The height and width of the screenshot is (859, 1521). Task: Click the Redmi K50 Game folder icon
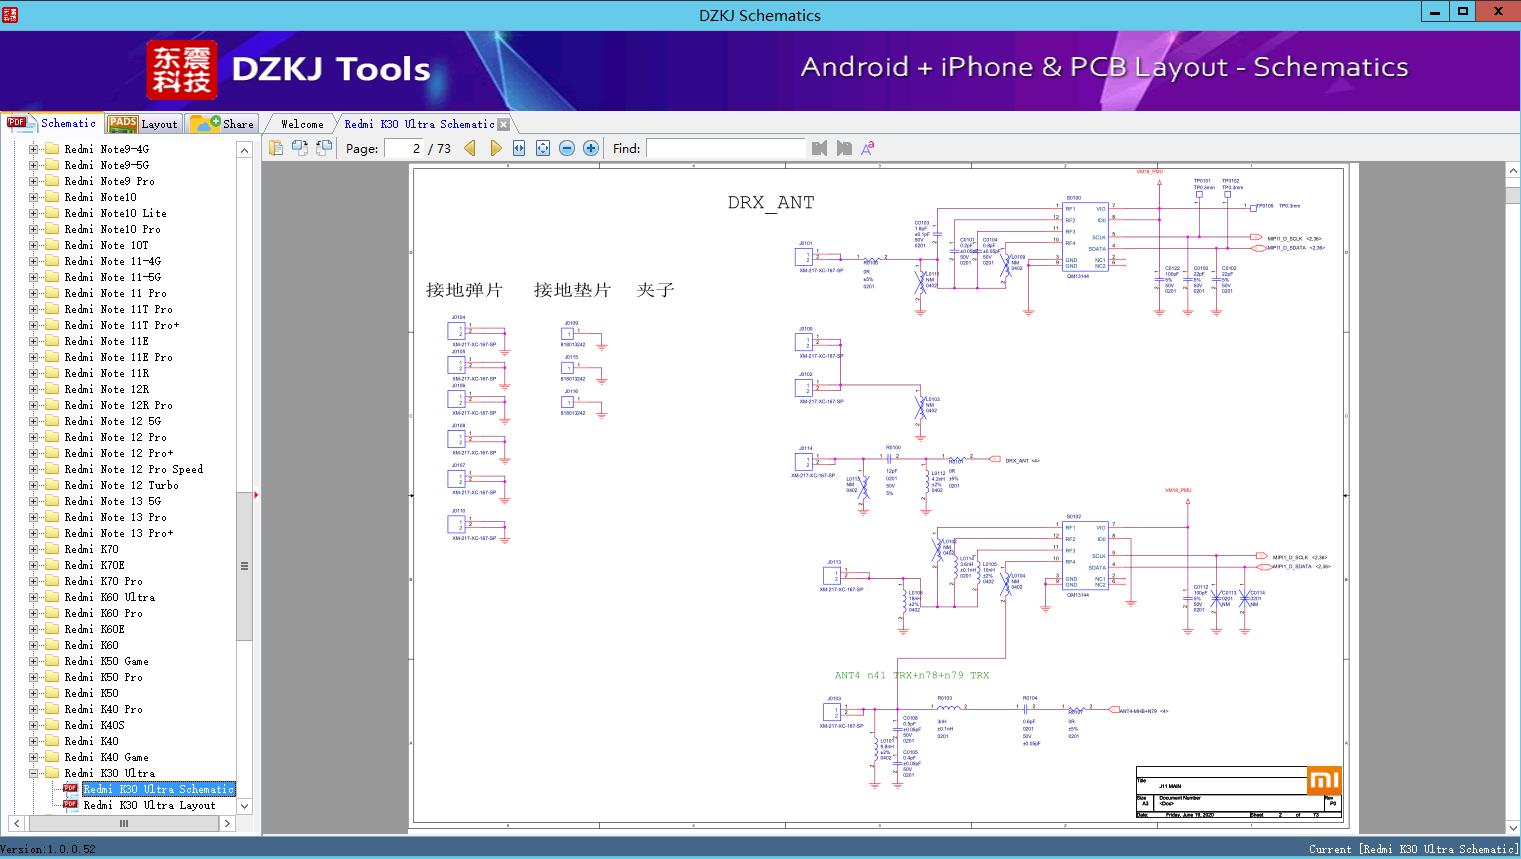pyautogui.click(x=52, y=661)
